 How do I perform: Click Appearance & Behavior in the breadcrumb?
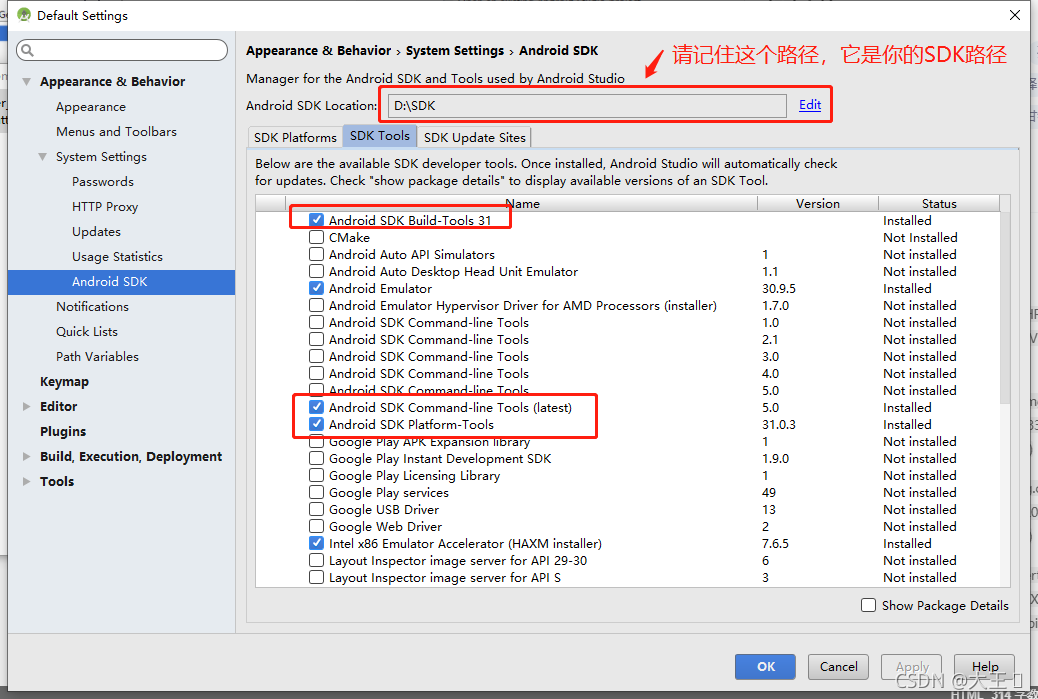coord(318,51)
